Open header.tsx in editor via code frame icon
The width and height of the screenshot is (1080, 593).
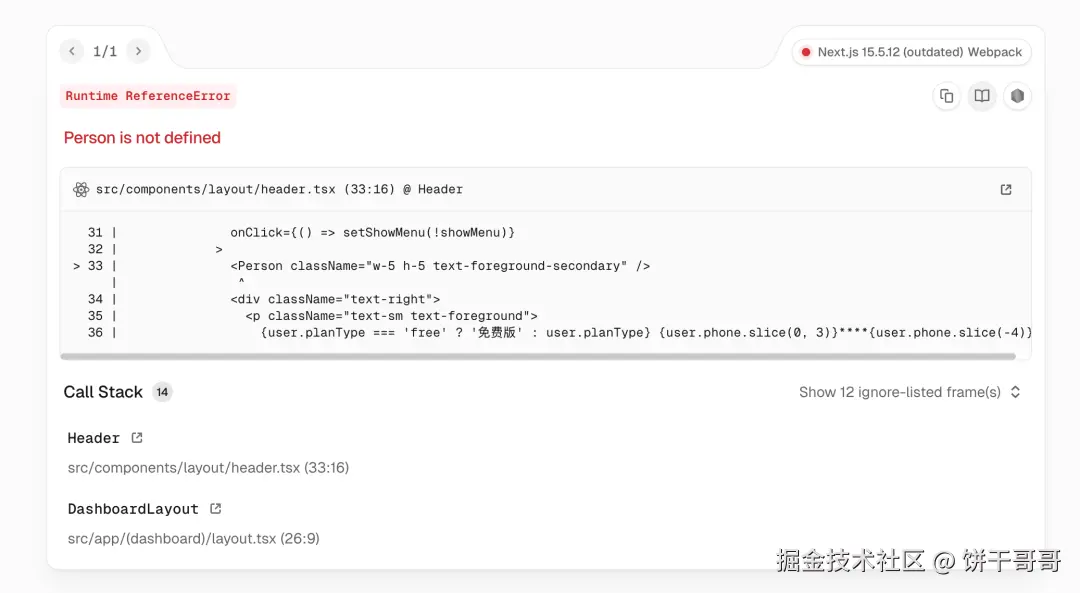1006,189
